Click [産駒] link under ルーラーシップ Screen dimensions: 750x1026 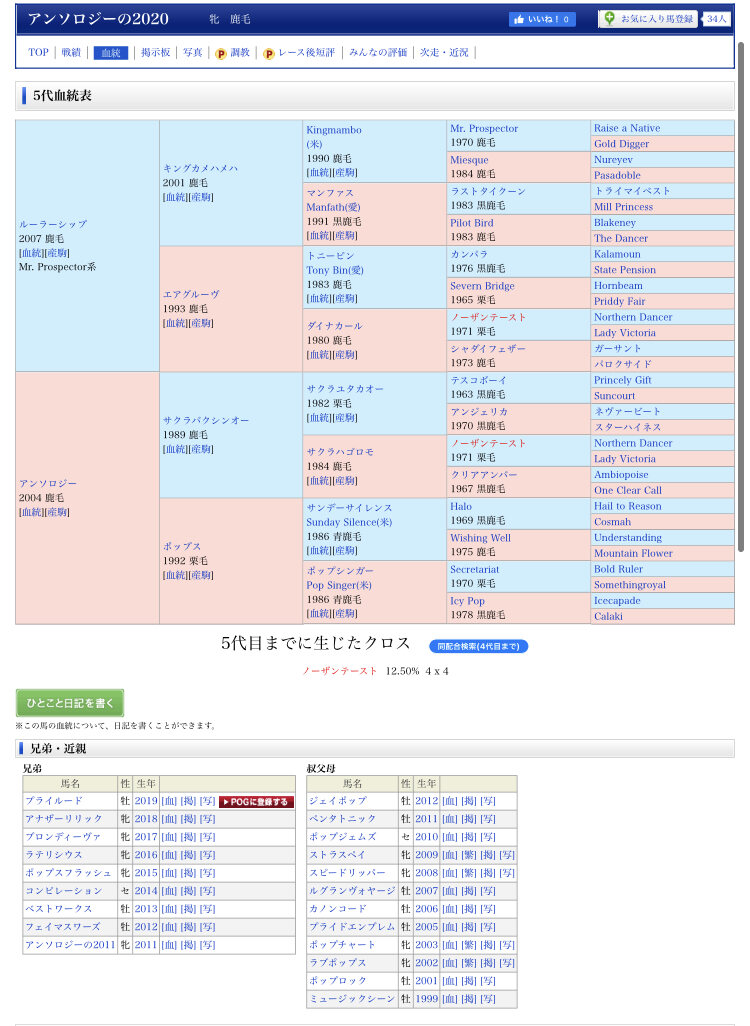coord(56,253)
